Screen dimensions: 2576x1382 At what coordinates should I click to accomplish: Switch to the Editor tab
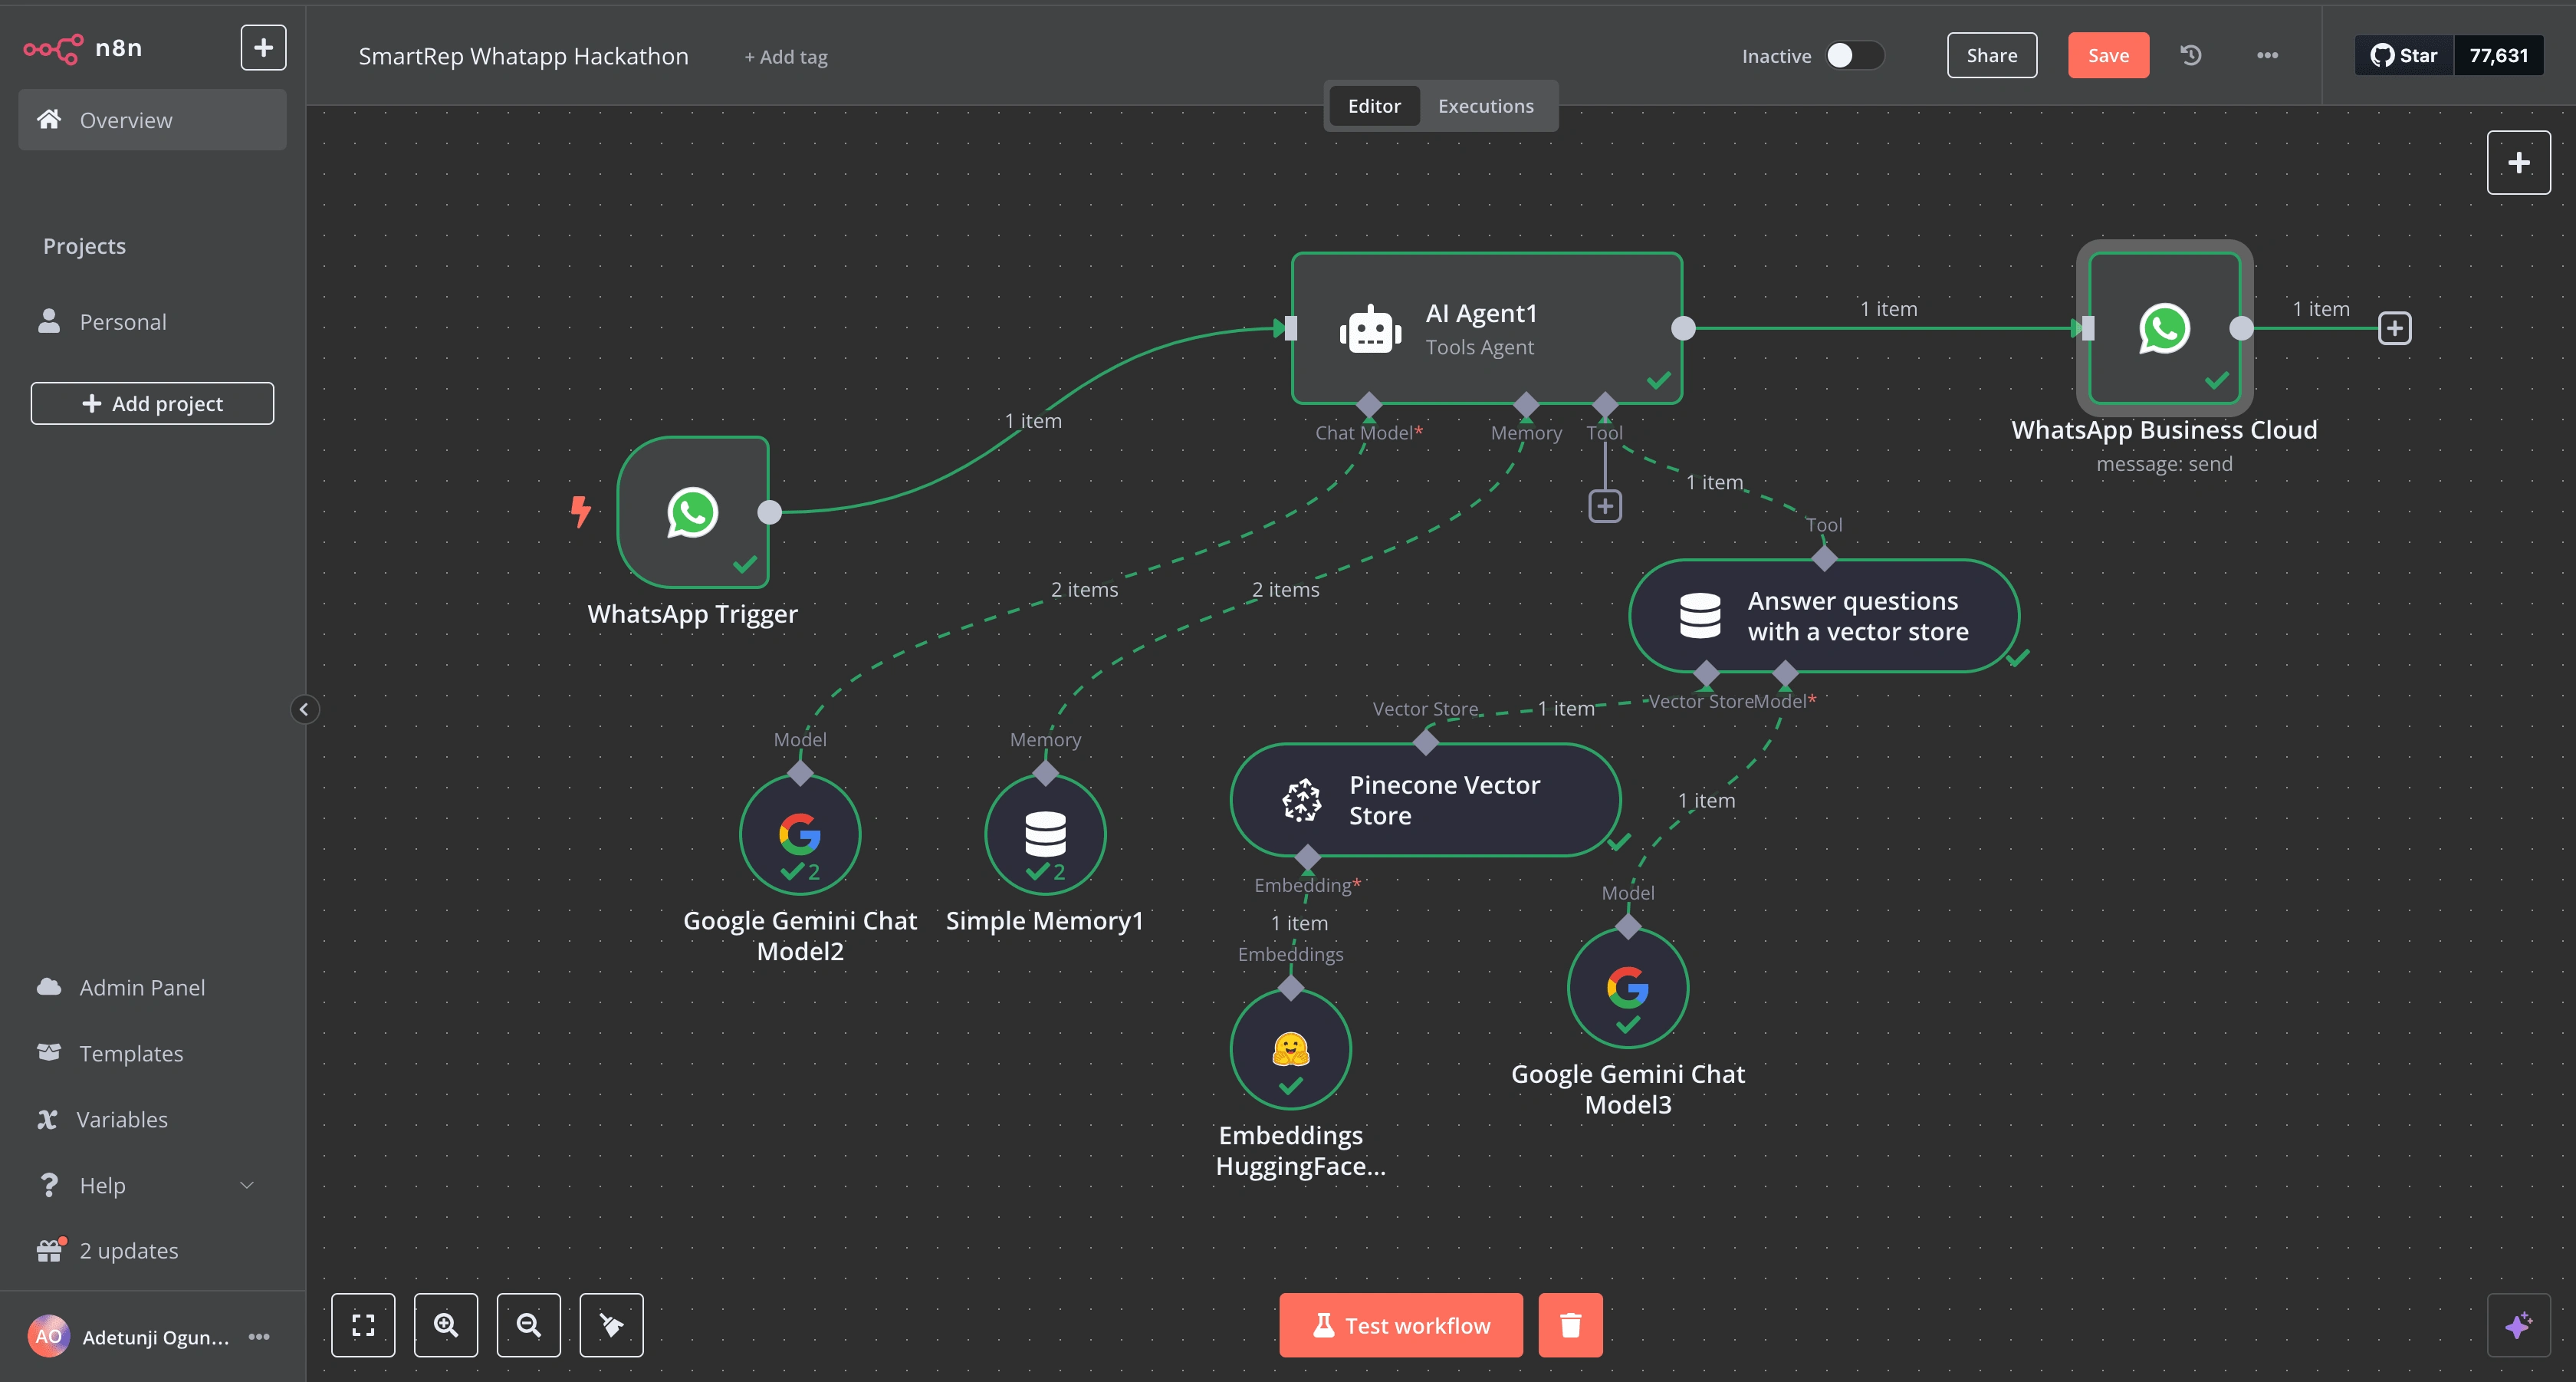pyautogui.click(x=1374, y=106)
